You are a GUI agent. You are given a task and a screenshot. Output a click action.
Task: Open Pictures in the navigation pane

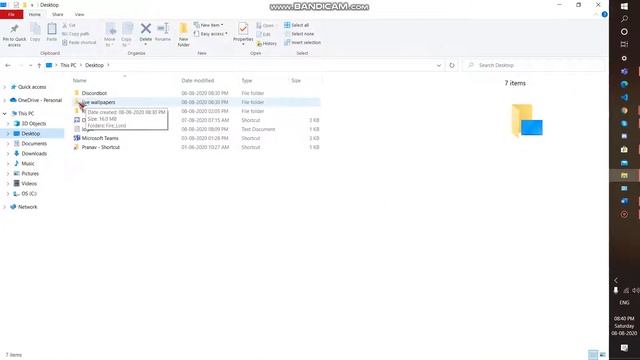coord(30,173)
